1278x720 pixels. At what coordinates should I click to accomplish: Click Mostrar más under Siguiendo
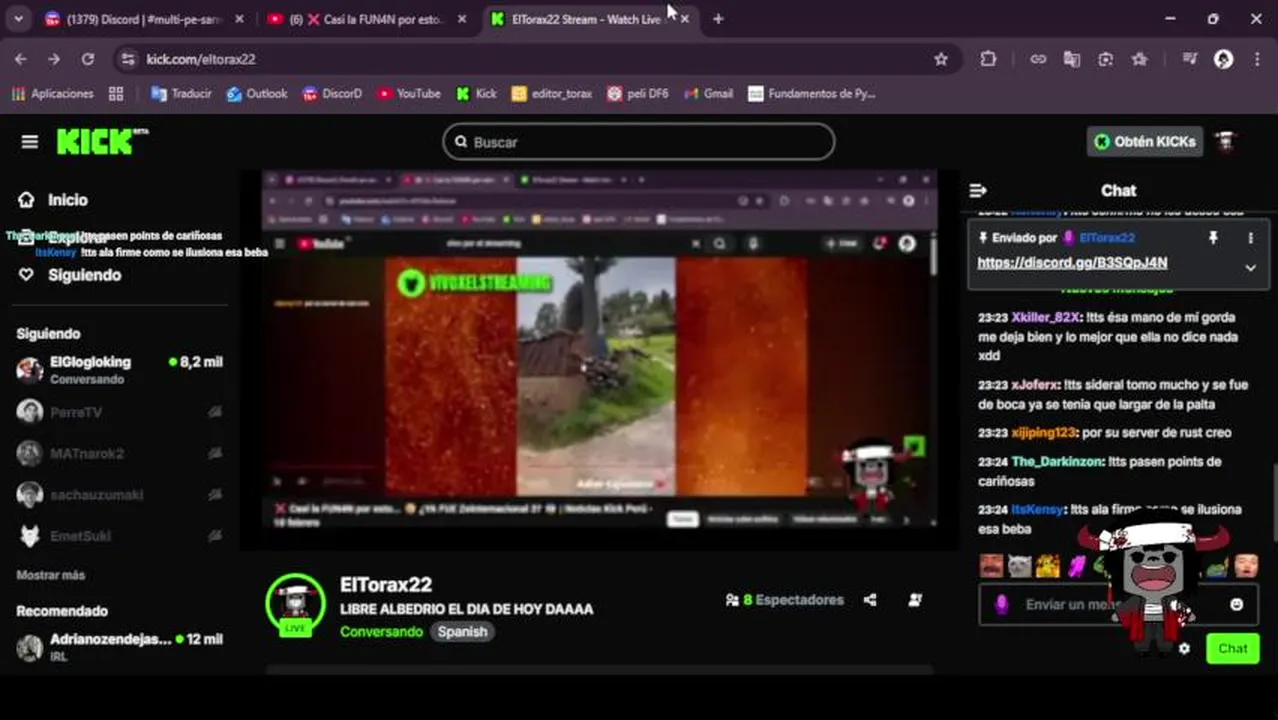[x=51, y=575]
